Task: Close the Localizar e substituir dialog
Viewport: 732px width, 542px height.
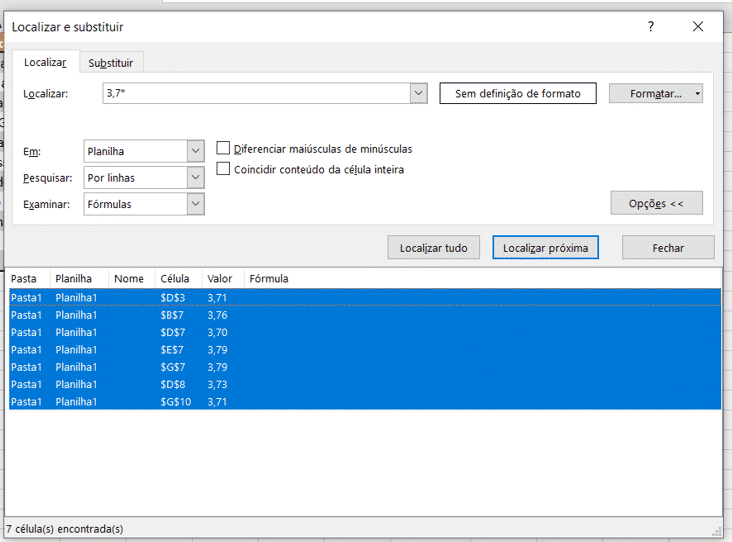Action: point(698,27)
